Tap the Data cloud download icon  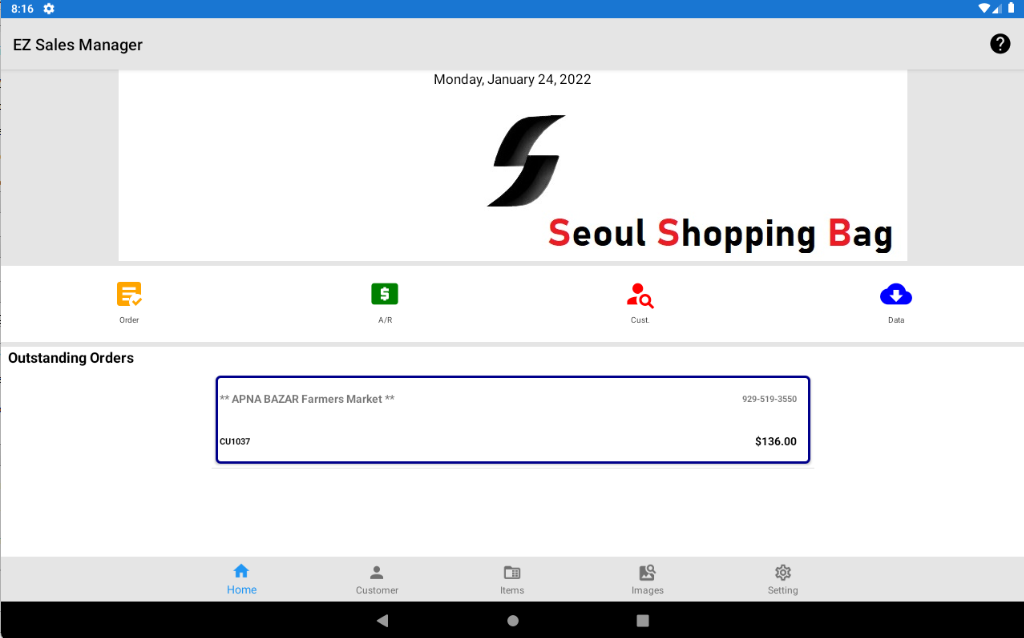(896, 295)
